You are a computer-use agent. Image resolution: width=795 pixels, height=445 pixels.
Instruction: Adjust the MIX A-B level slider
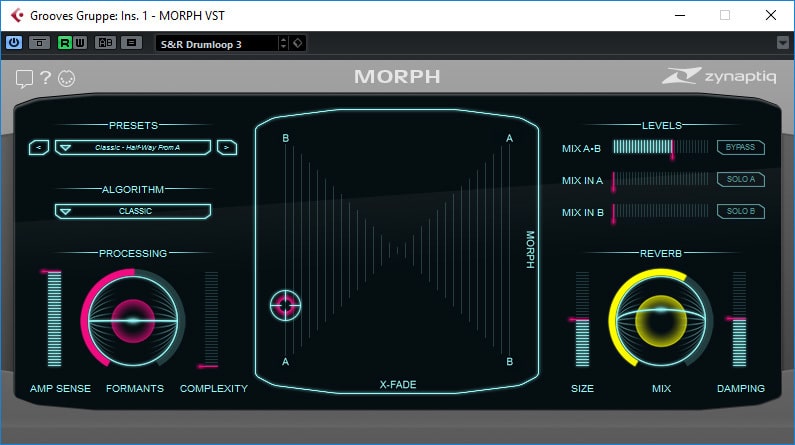[x=661, y=147]
